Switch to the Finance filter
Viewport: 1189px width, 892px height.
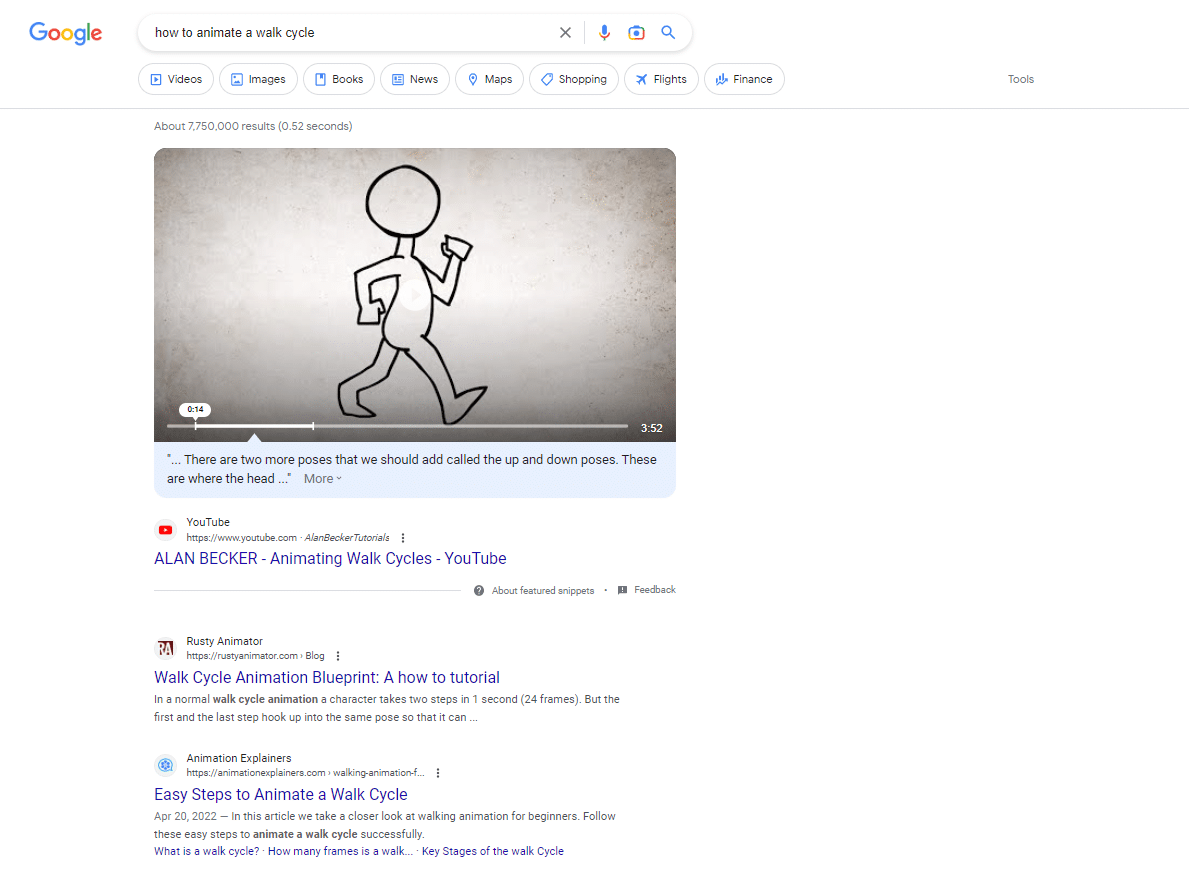pyautogui.click(x=745, y=79)
